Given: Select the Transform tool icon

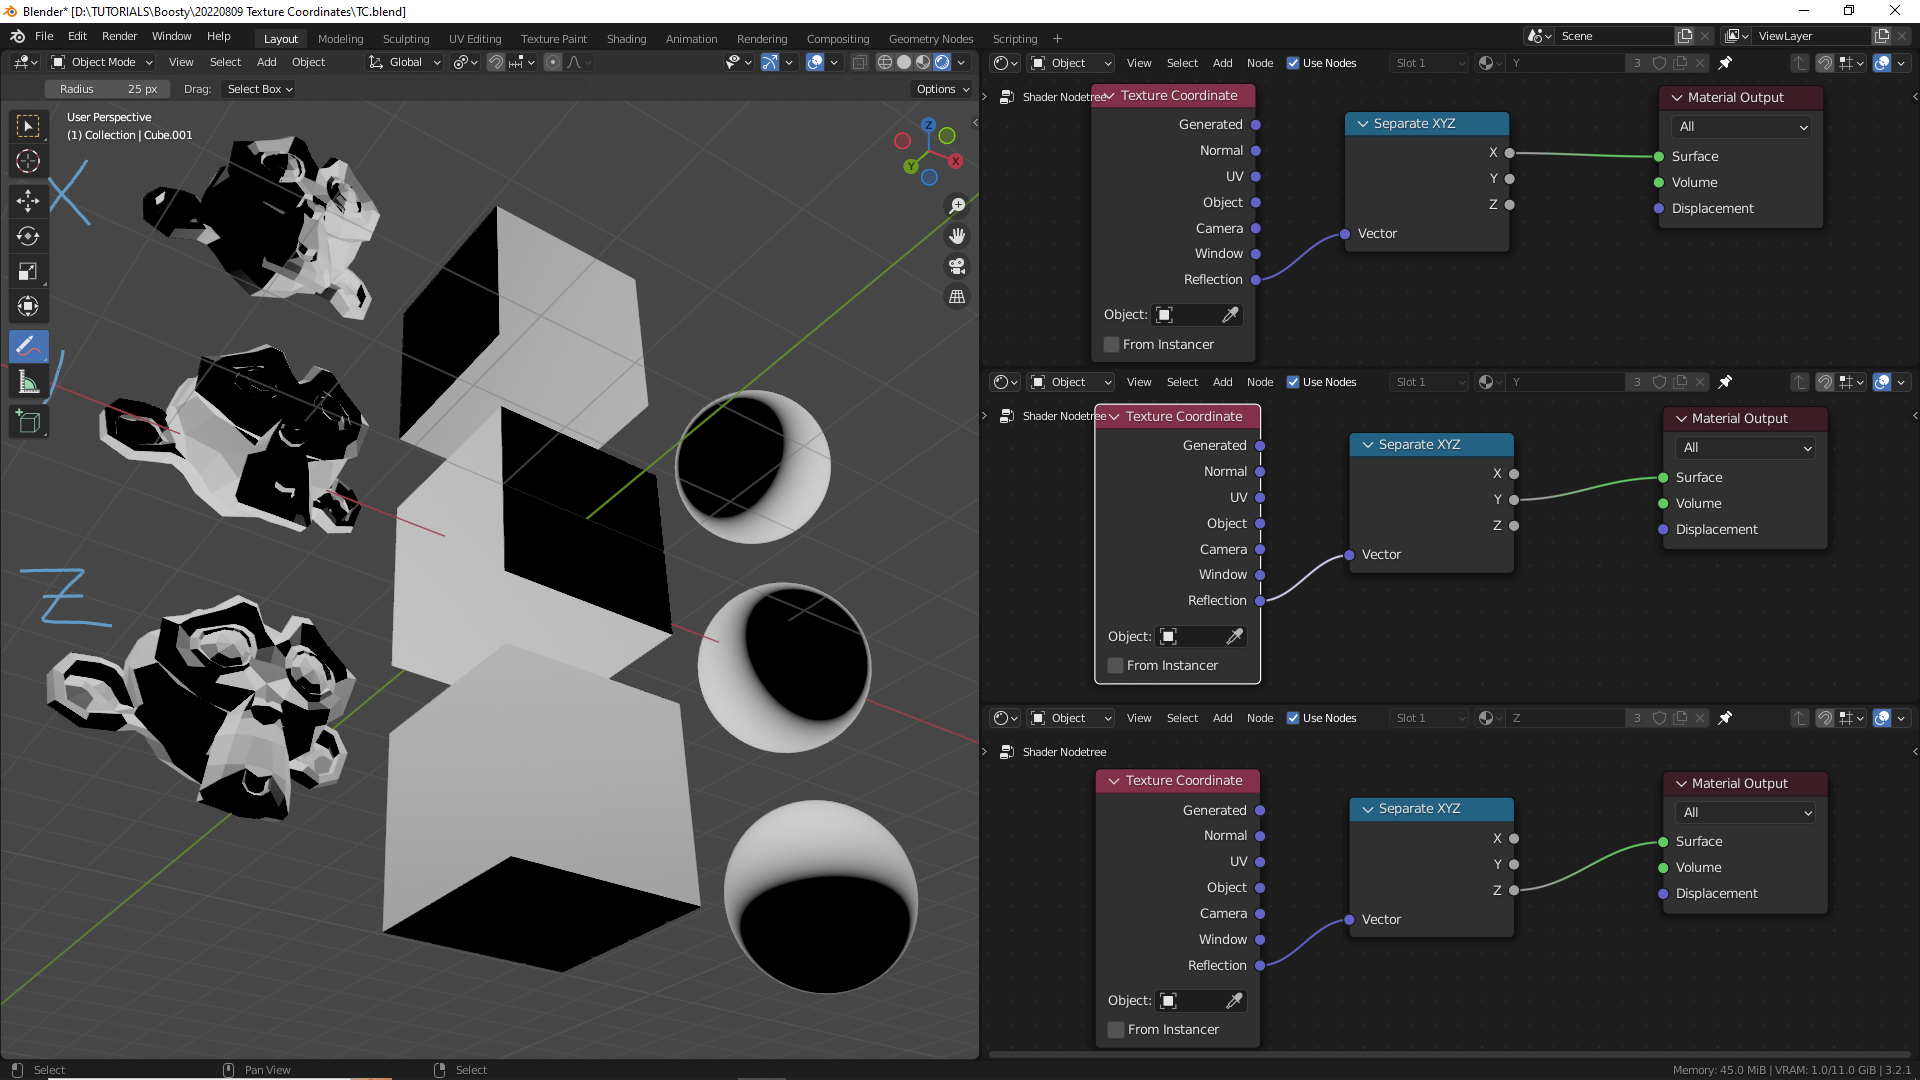Looking at the screenshot, I should click(28, 306).
